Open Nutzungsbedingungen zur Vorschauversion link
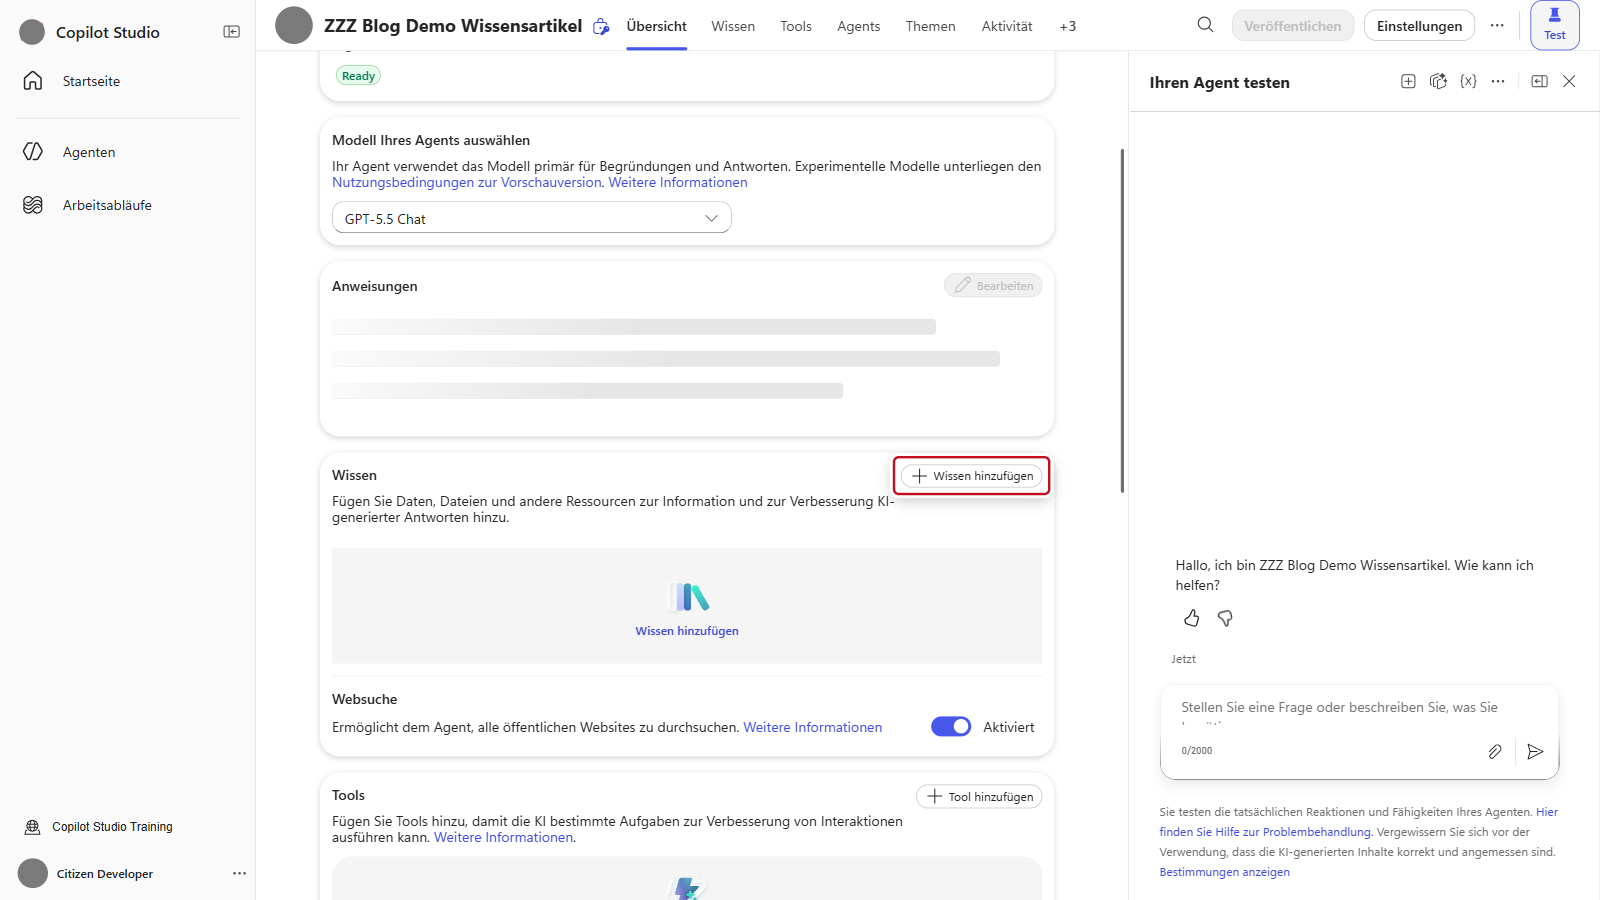Screen dimensions: 1600x900 click(x=467, y=182)
